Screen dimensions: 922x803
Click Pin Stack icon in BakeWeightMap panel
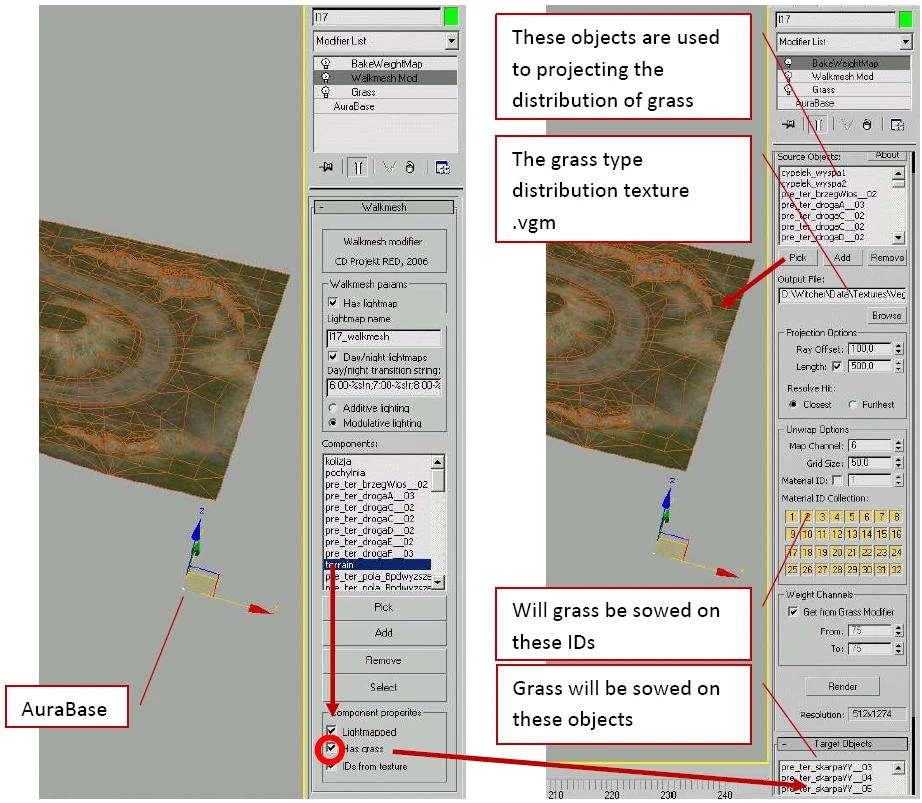click(789, 125)
